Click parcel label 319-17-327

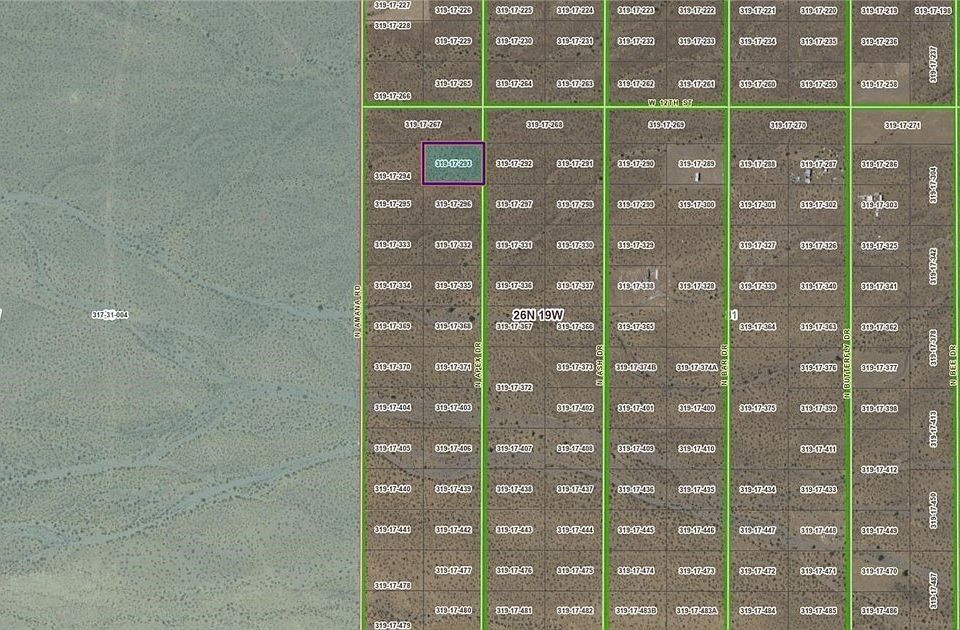pyautogui.click(x=758, y=245)
